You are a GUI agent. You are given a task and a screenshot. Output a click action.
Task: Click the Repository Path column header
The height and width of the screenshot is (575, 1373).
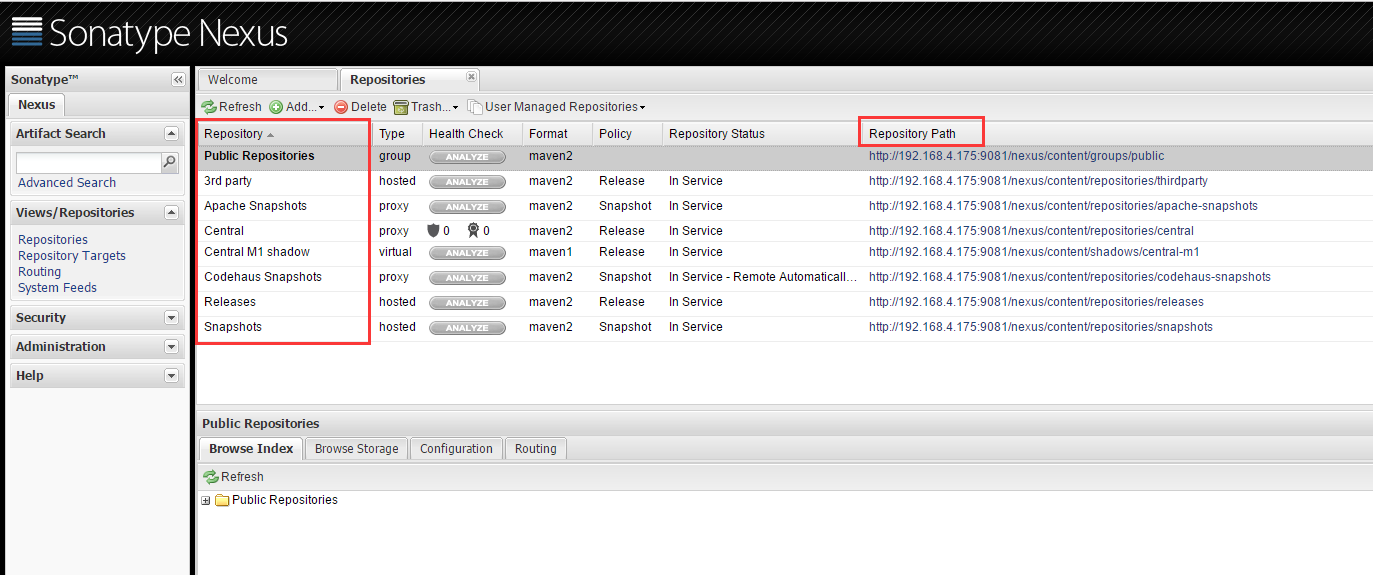tap(1117, 134)
